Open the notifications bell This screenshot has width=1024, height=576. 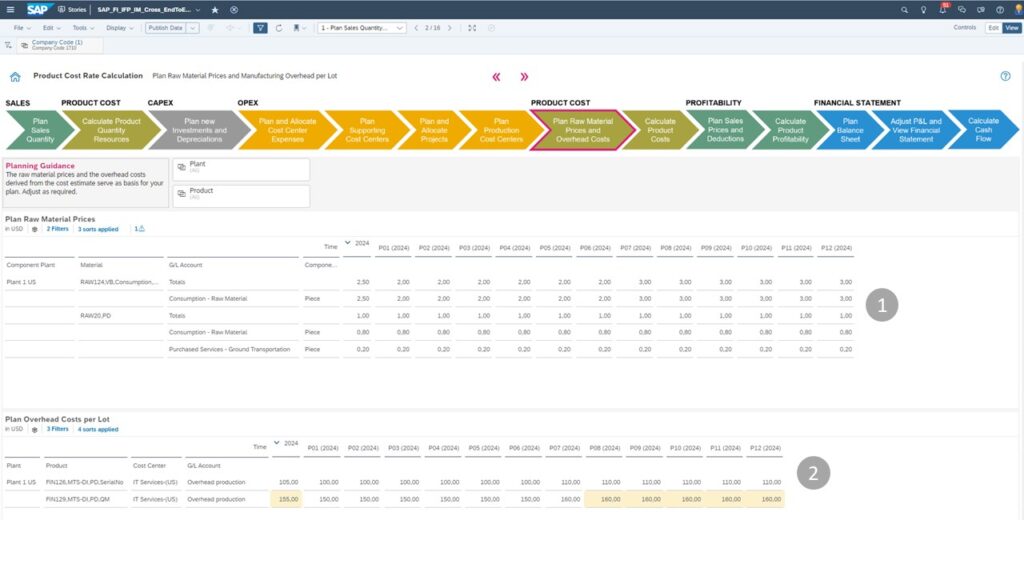coord(942,9)
